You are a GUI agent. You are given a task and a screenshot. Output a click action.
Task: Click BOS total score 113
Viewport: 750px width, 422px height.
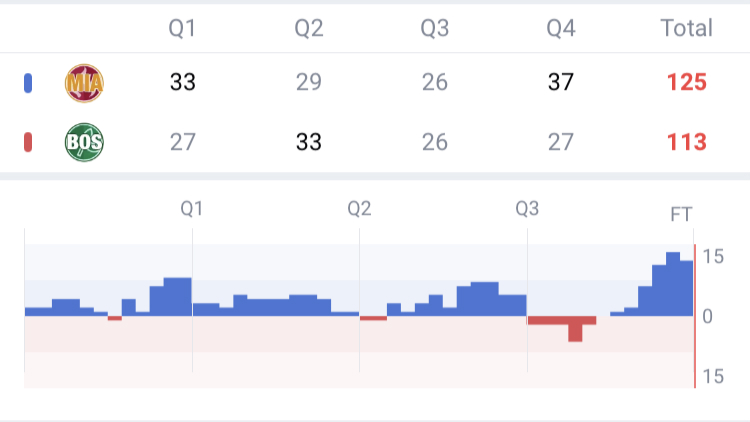coord(686,142)
